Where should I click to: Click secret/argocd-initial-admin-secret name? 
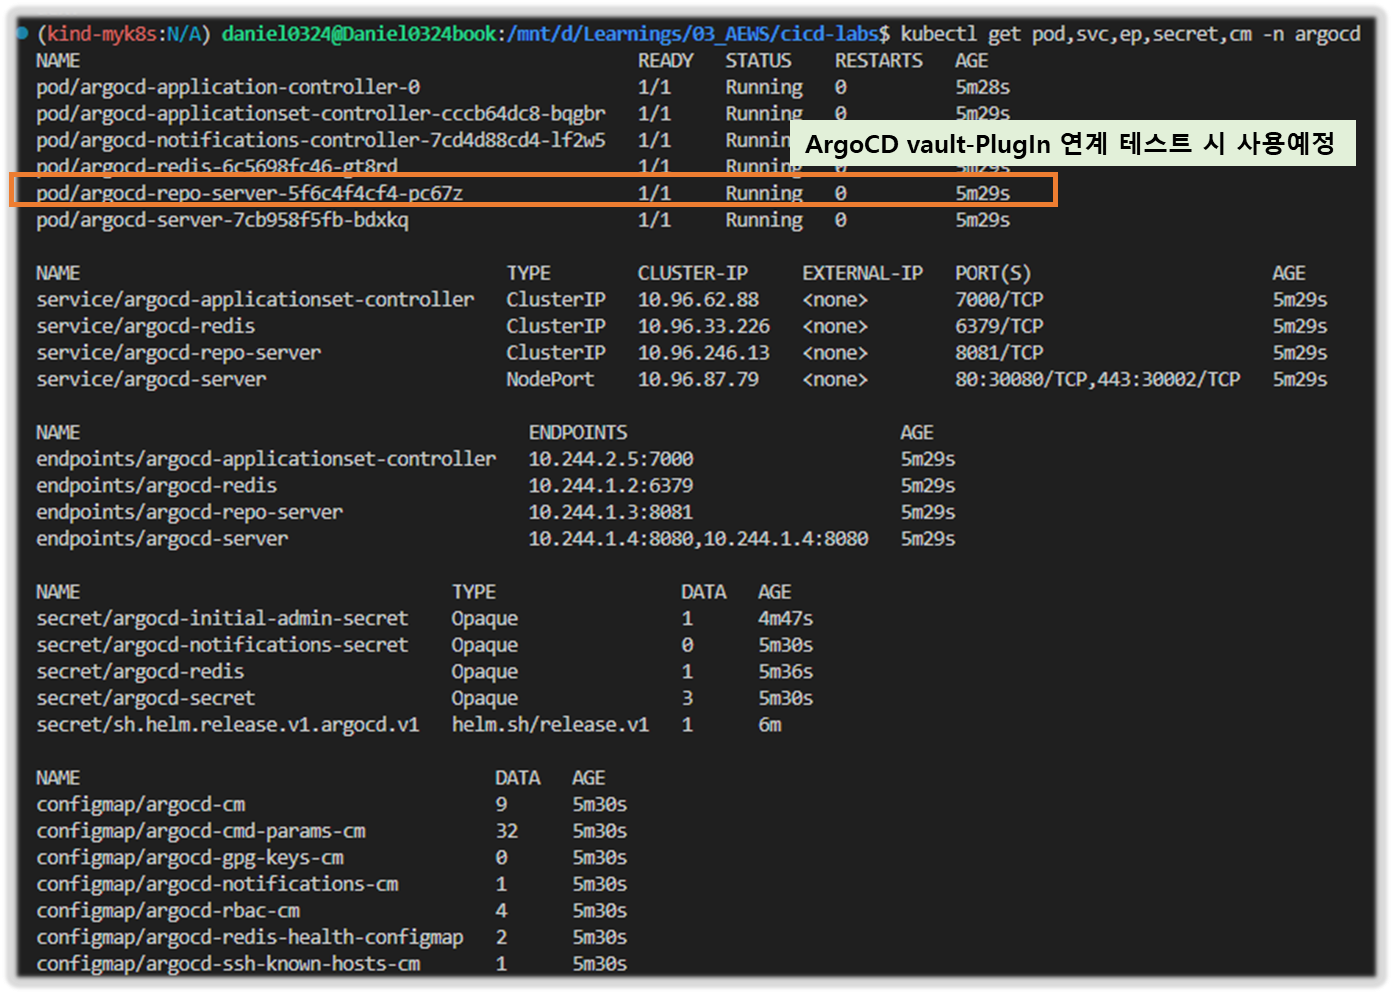[222, 618]
